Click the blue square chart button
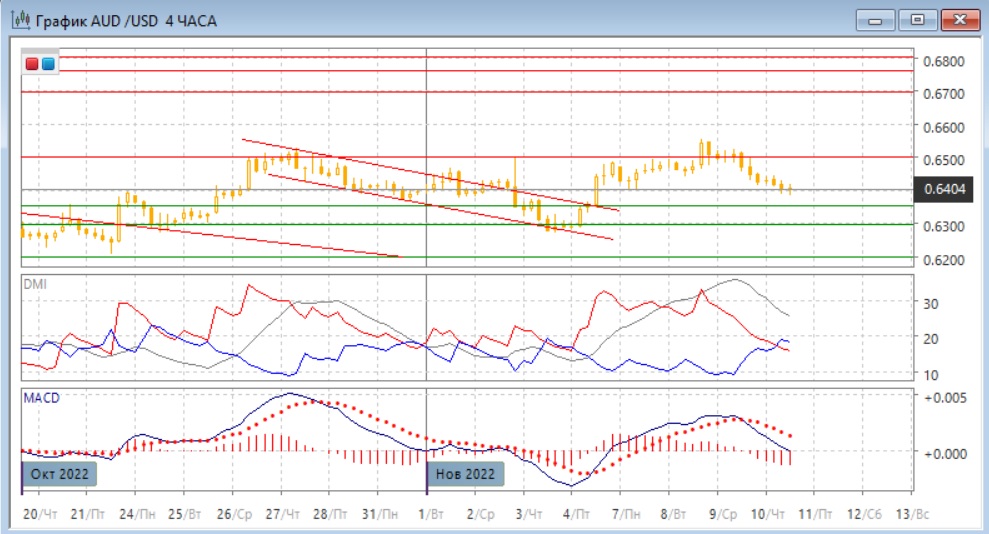This screenshot has width=989, height=534. point(48,64)
